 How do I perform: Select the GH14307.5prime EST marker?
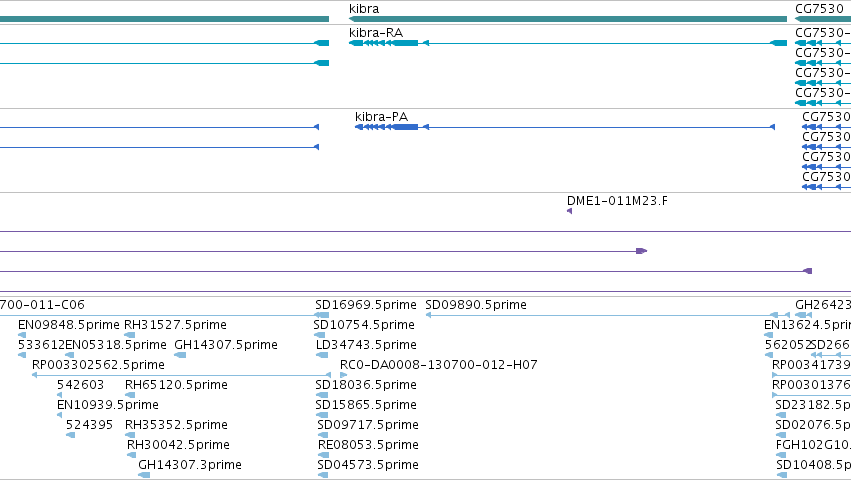pyautogui.click(x=180, y=355)
